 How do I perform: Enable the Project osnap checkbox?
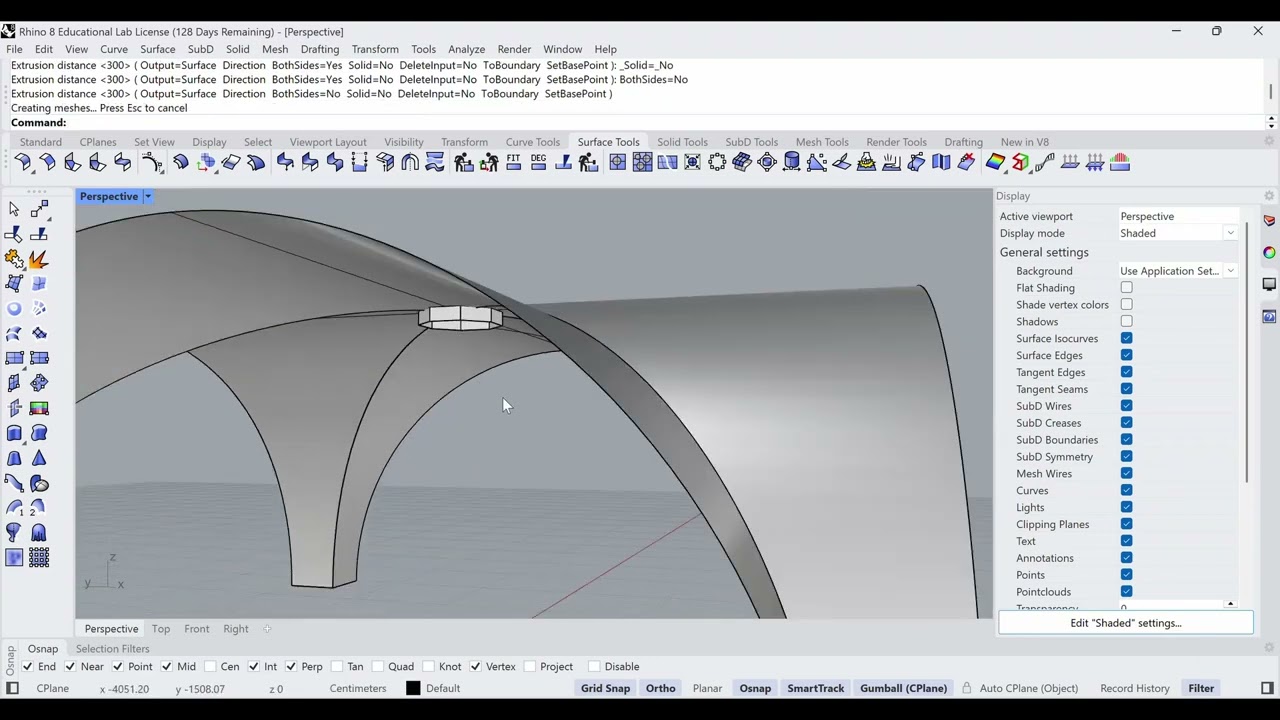[x=530, y=666]
